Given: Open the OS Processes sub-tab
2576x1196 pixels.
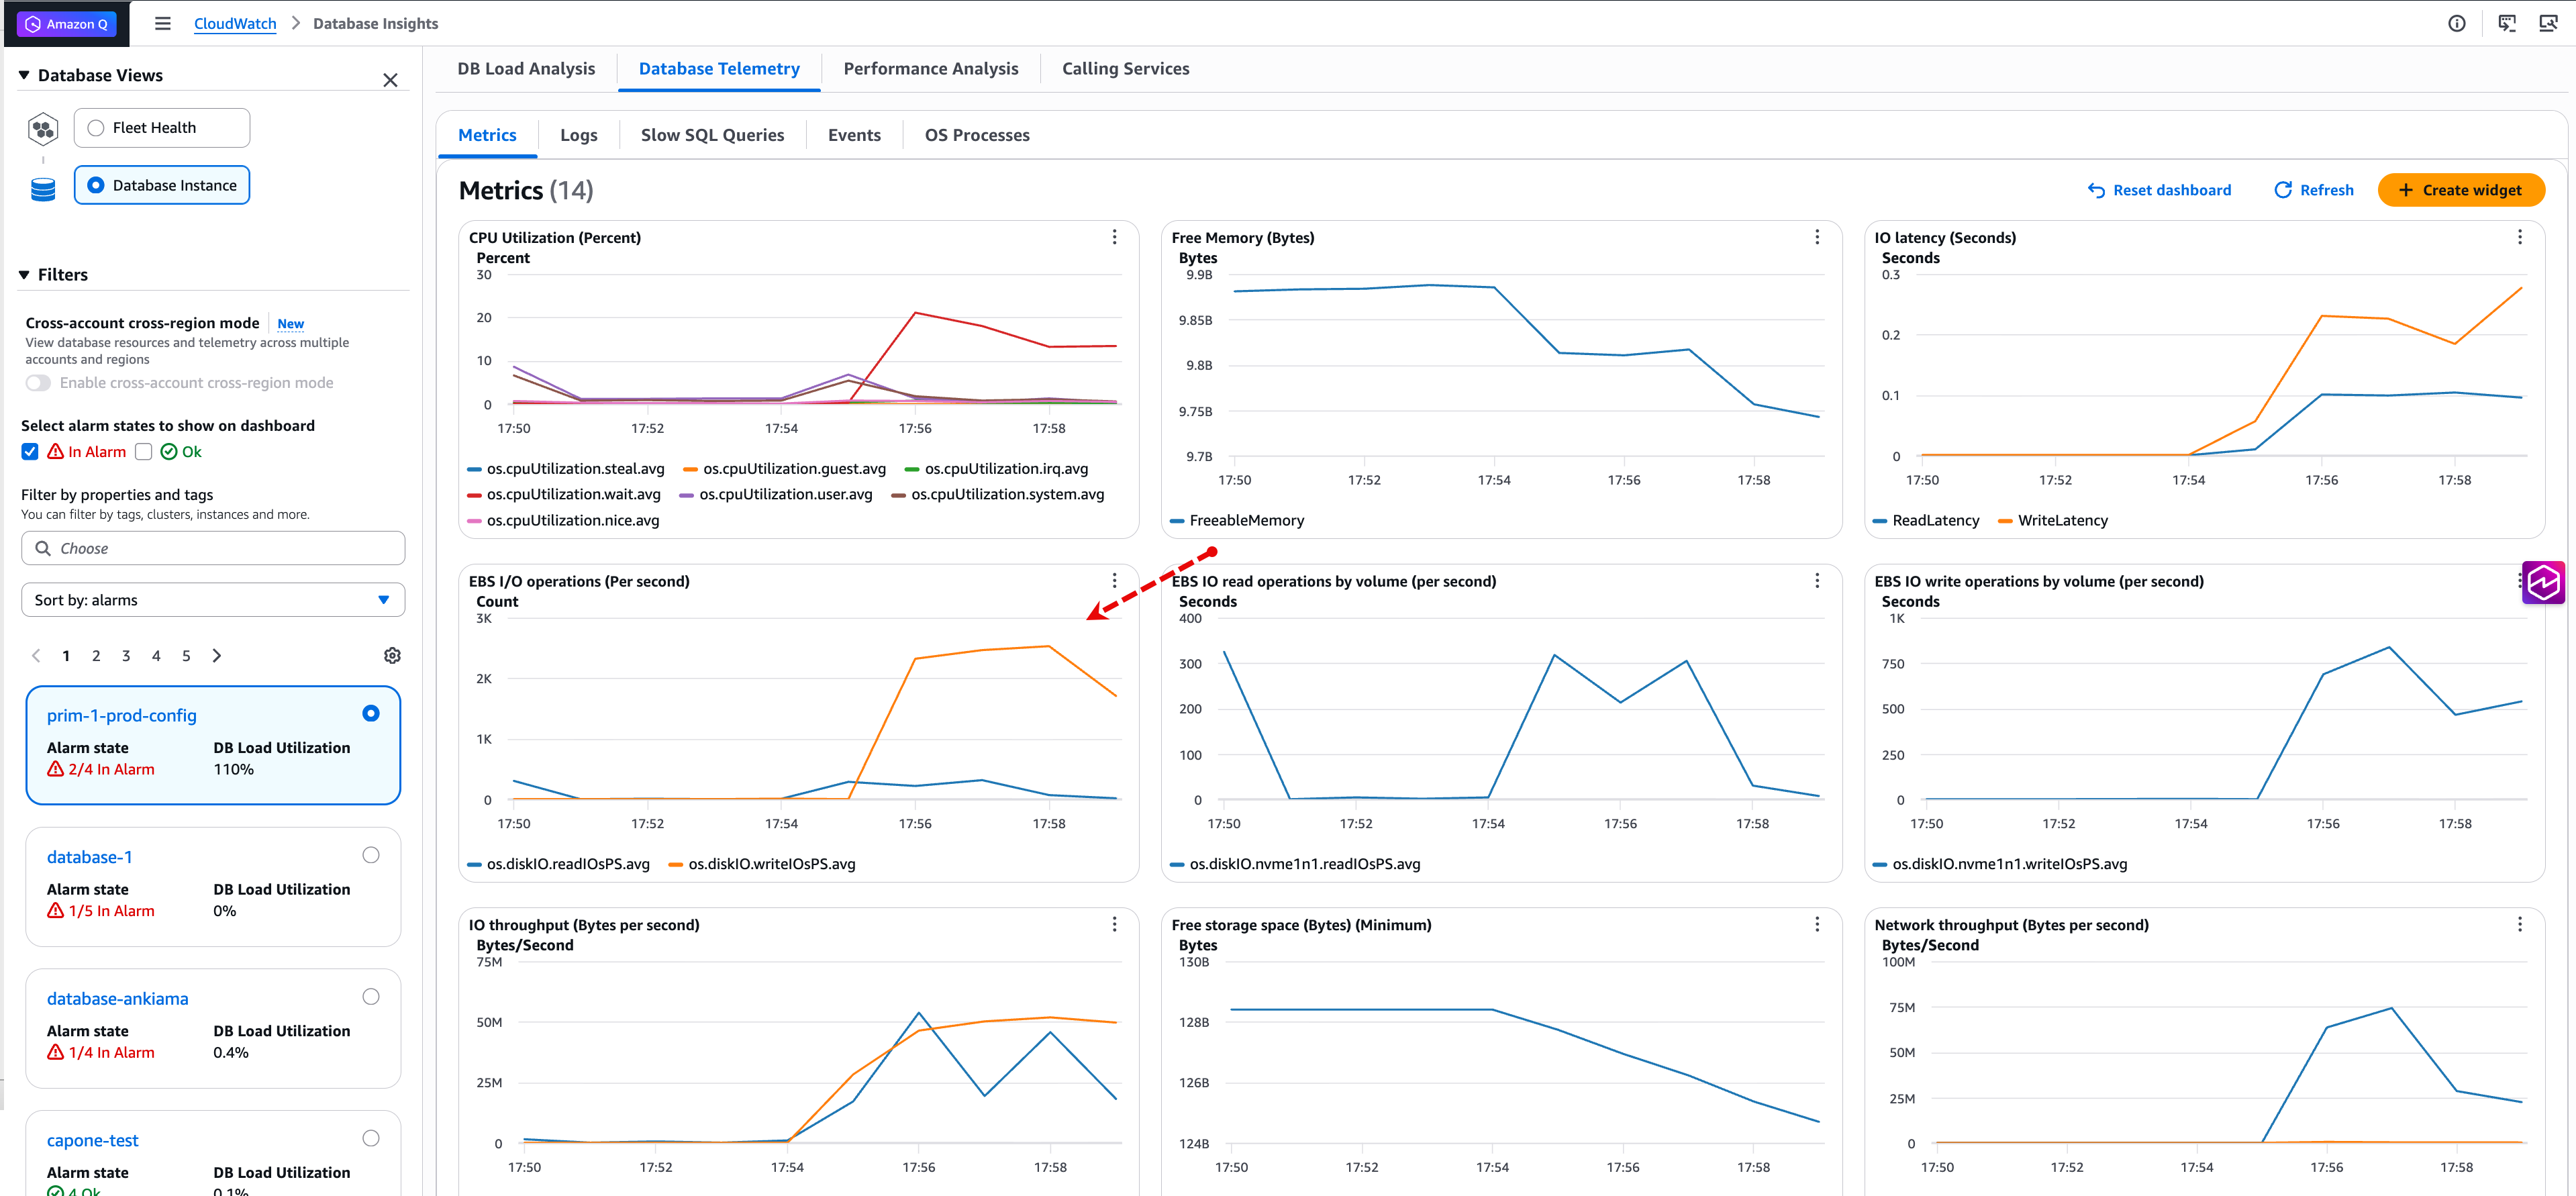Looking at the screenshot, I should click(x=976, y=135).
